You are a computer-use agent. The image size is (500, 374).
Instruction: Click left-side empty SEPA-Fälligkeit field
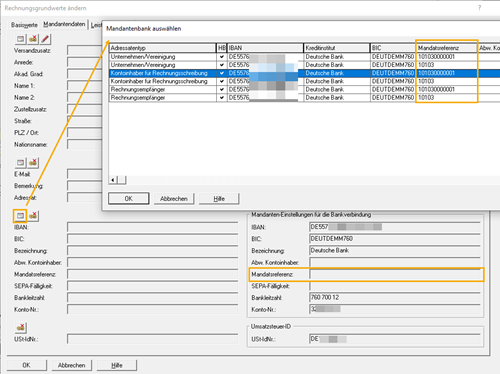152,286
